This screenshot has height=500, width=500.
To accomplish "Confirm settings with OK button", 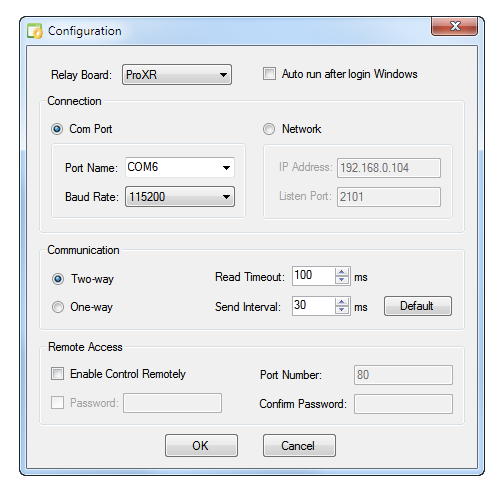I will point(201,446).
